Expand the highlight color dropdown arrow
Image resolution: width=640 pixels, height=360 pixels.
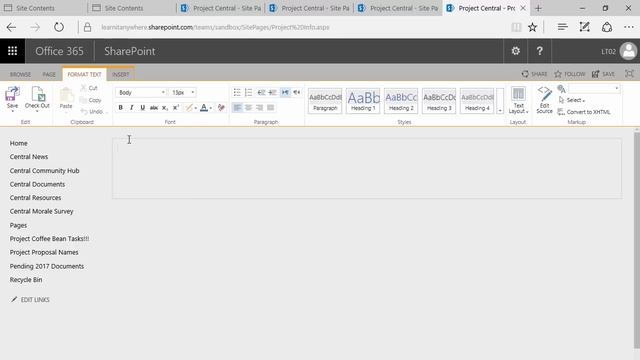(x=196, y=108)
